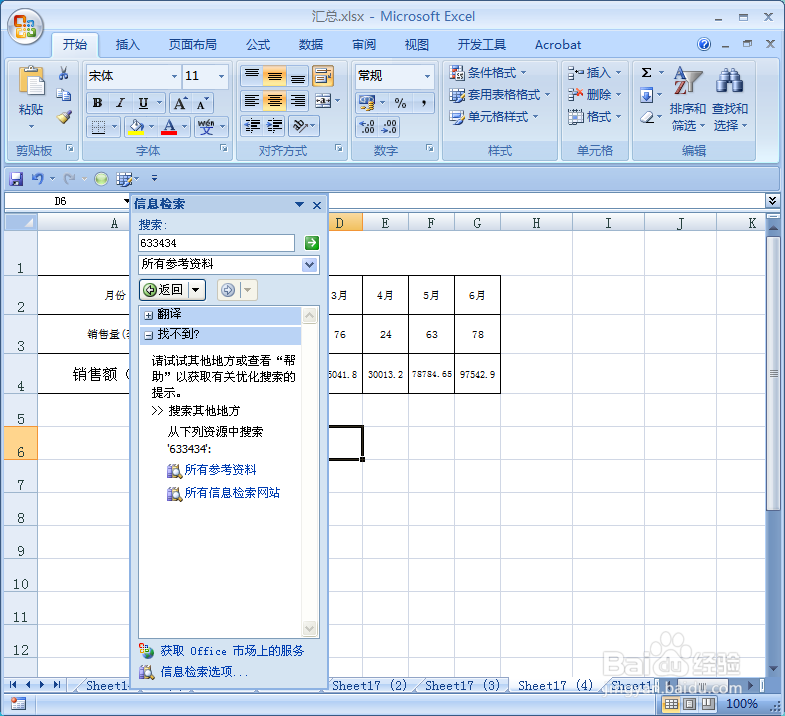
Task: Open 所有参考资料 reference dropdown
Action: click(310, 265)
